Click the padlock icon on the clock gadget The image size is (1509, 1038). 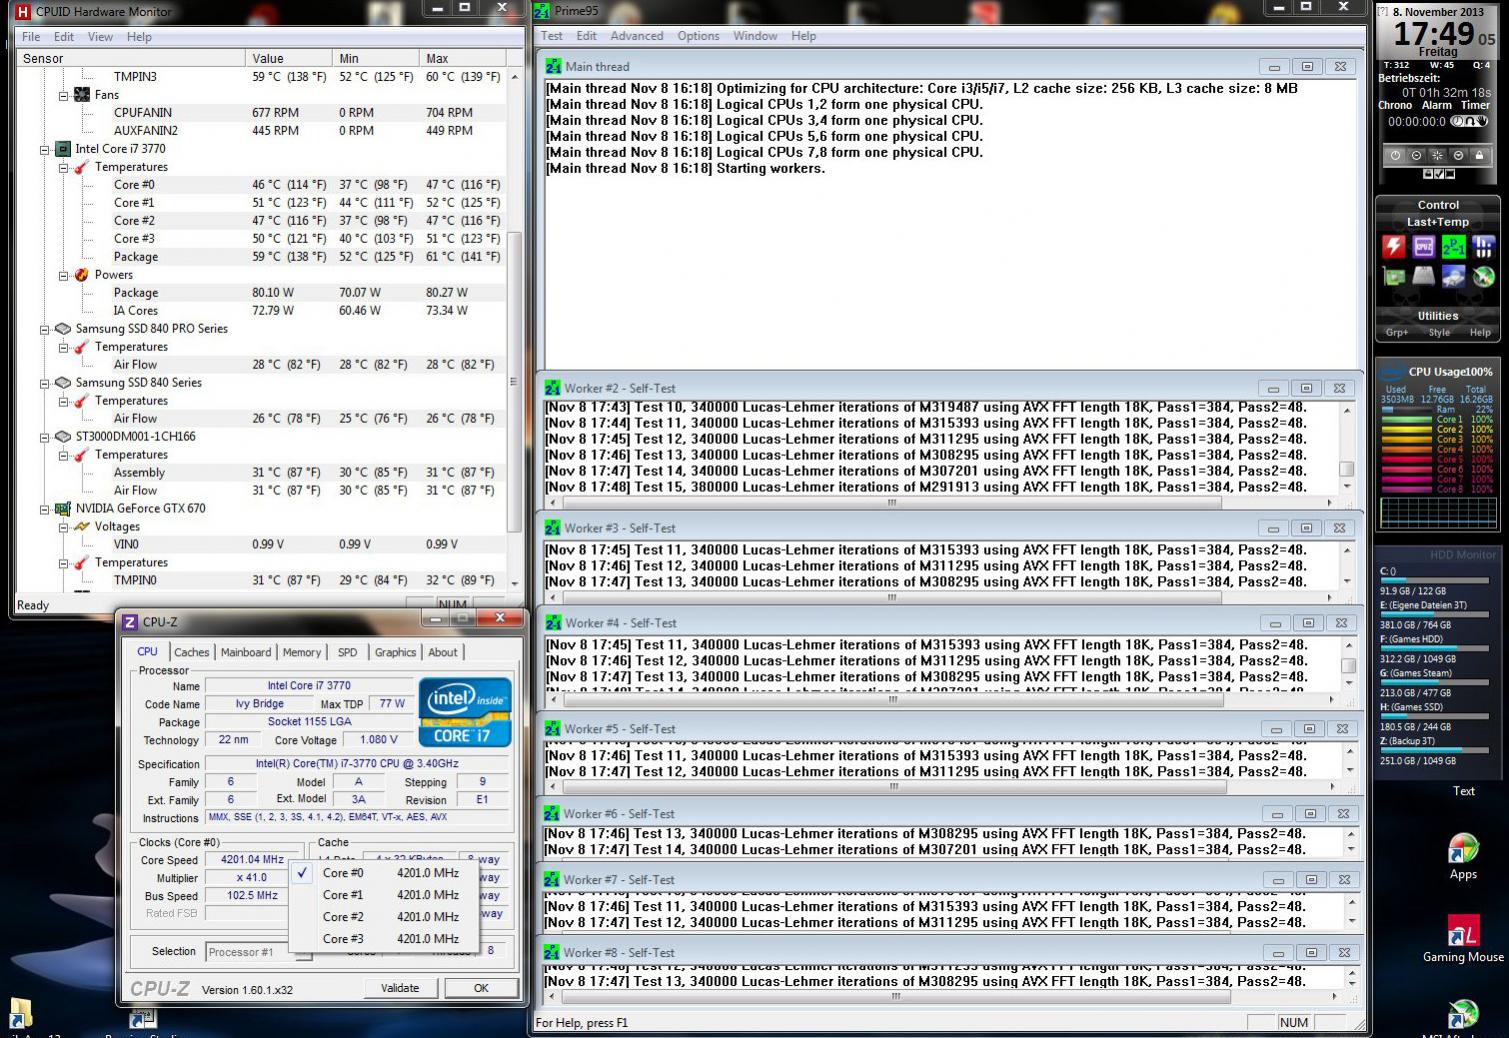click(1479, 156)
